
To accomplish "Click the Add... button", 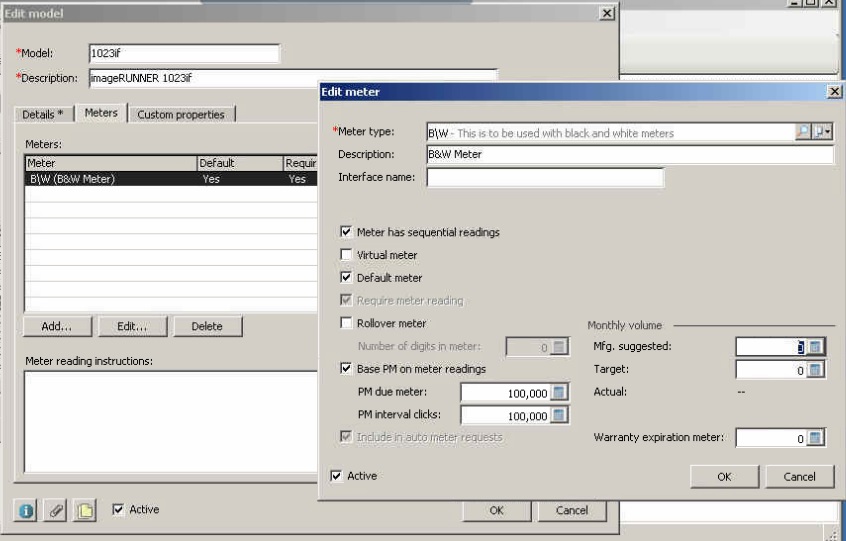I will pos(57,326).
